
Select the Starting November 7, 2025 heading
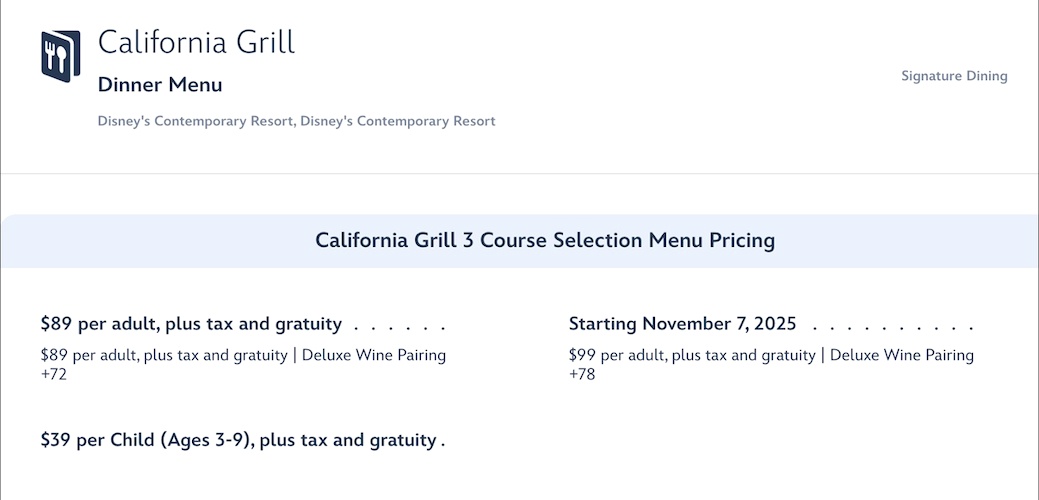pyautogui.click(x=682, y=324)
